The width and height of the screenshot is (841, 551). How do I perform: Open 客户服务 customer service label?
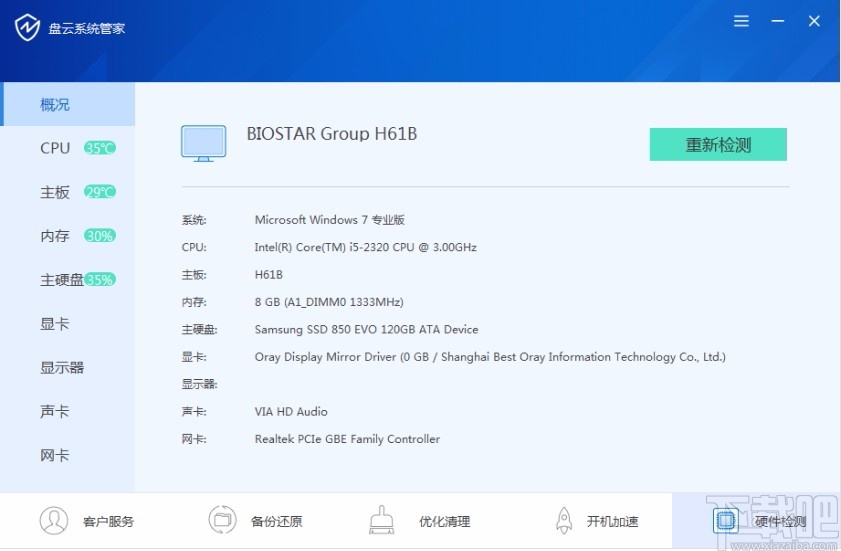coord(108,521)
